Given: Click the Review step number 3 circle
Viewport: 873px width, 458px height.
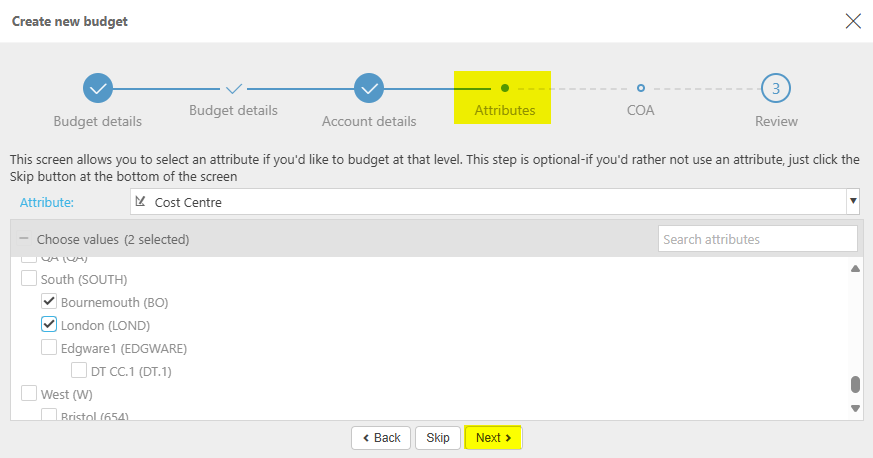Looking at the screenshot, I should (776, 88).
